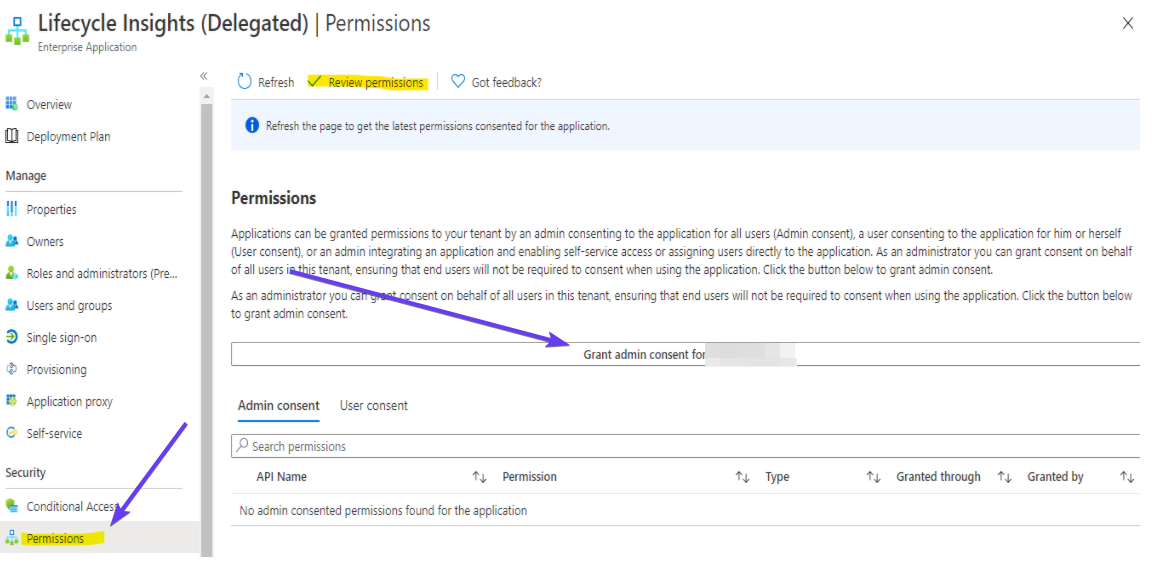The image size is (1162, 562).
Task: Sort by Granted by column arrows
Action: pyautogui.click(x=1126, y=477)
